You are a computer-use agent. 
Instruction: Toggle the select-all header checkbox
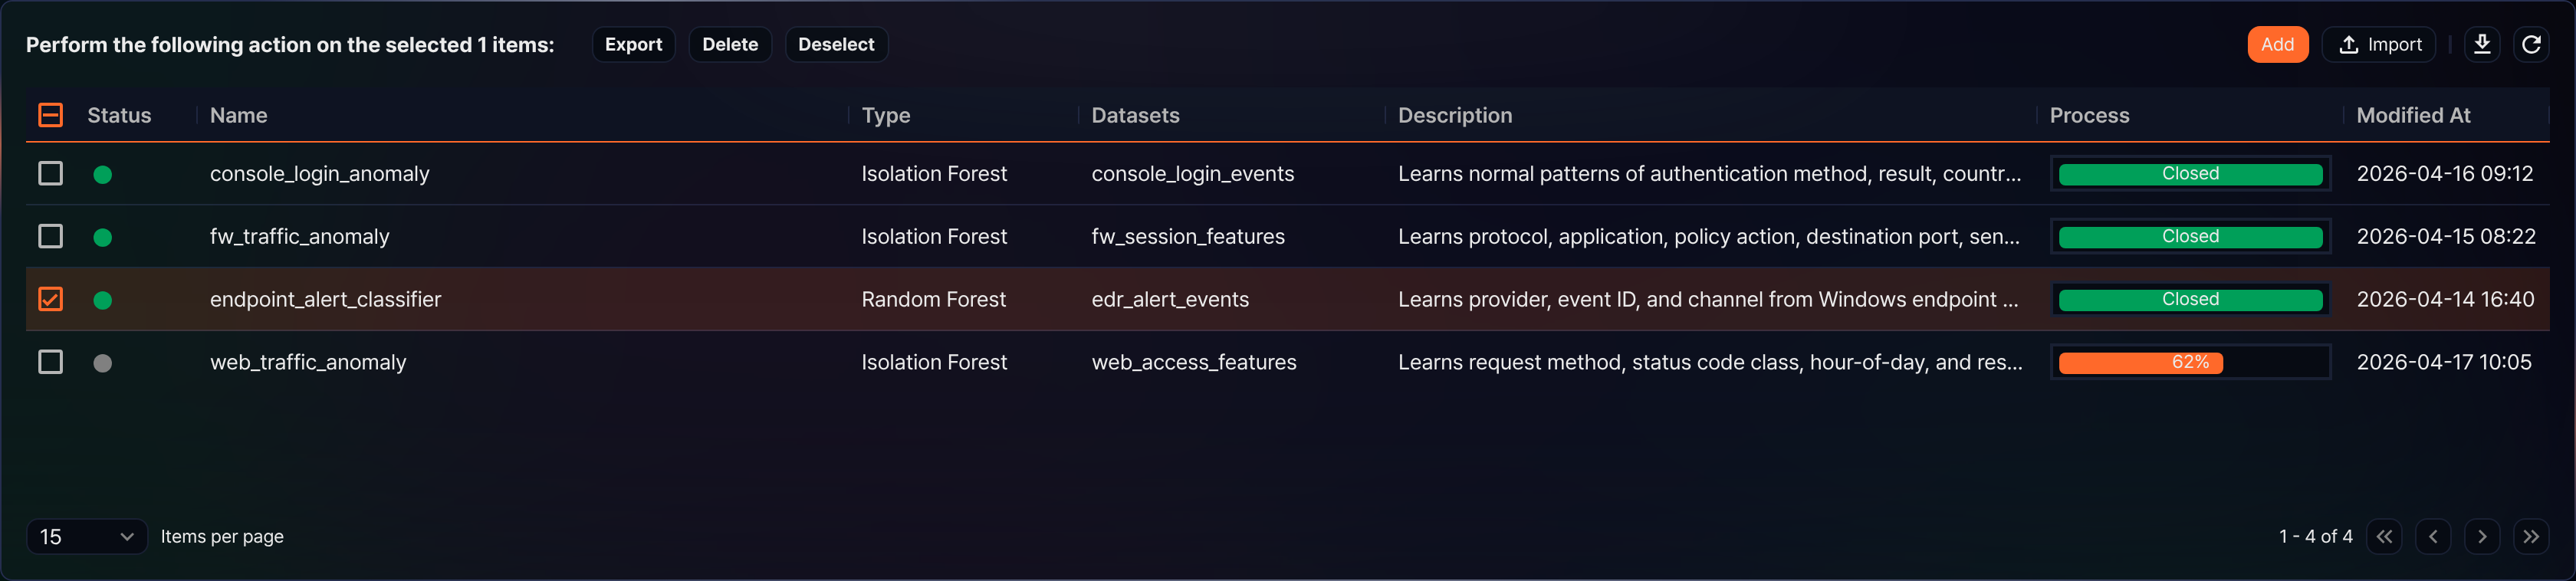coord(50,115)
